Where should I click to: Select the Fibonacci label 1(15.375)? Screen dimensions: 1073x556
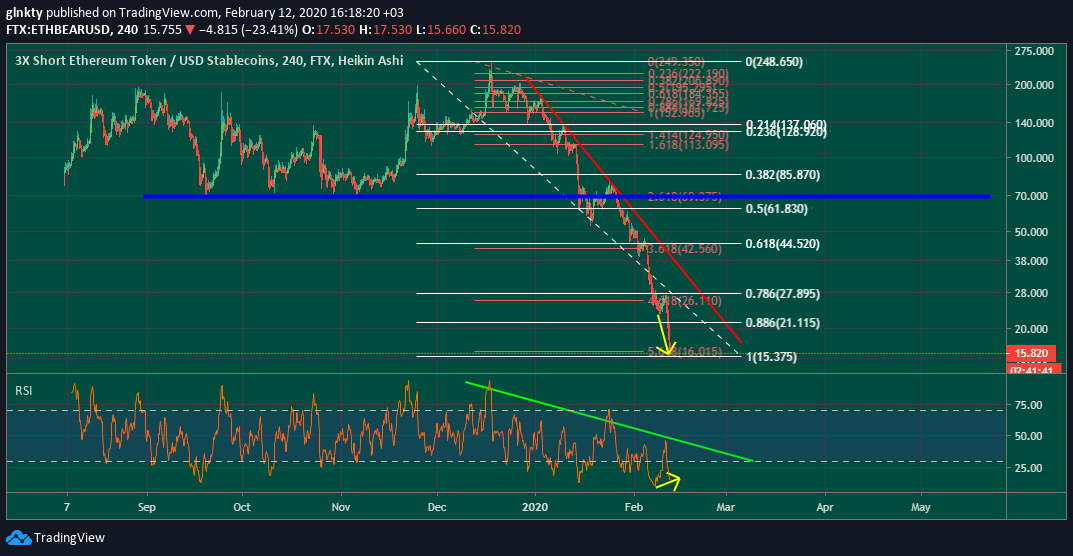pyautogui.click(x=771, y=357)
